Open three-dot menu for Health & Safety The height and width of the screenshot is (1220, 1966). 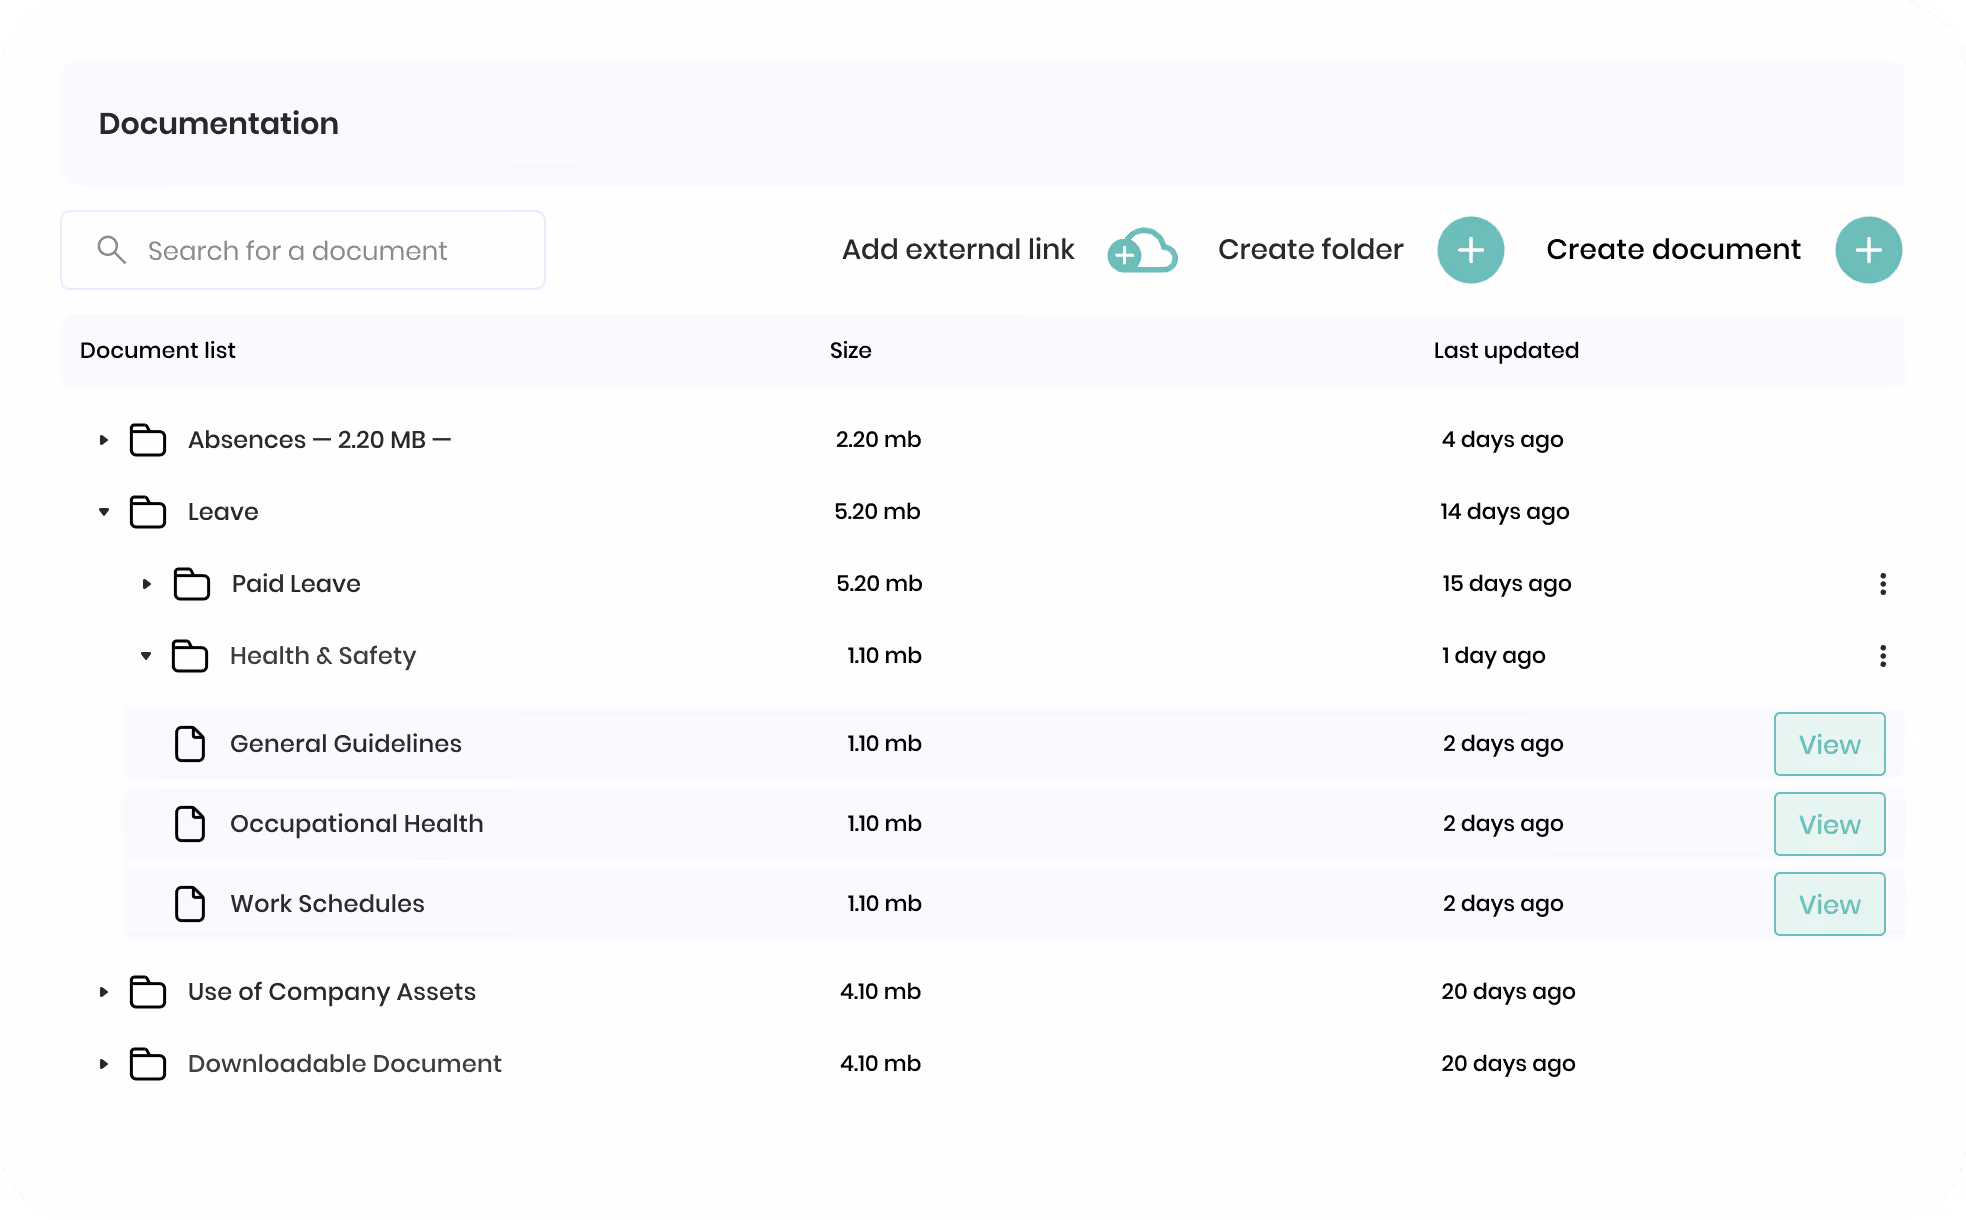coord(1883,656)
